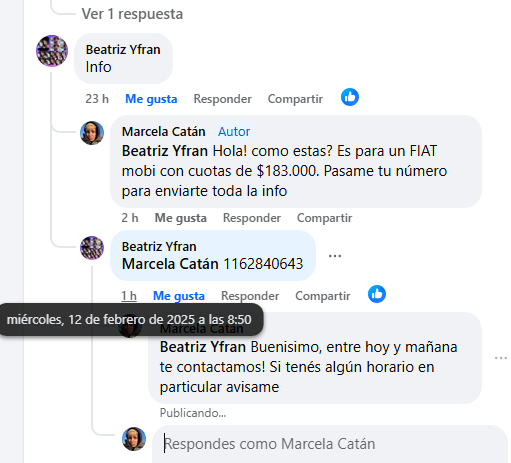
Task: Open three-dot options next to phone number comment
Action: 335,256
